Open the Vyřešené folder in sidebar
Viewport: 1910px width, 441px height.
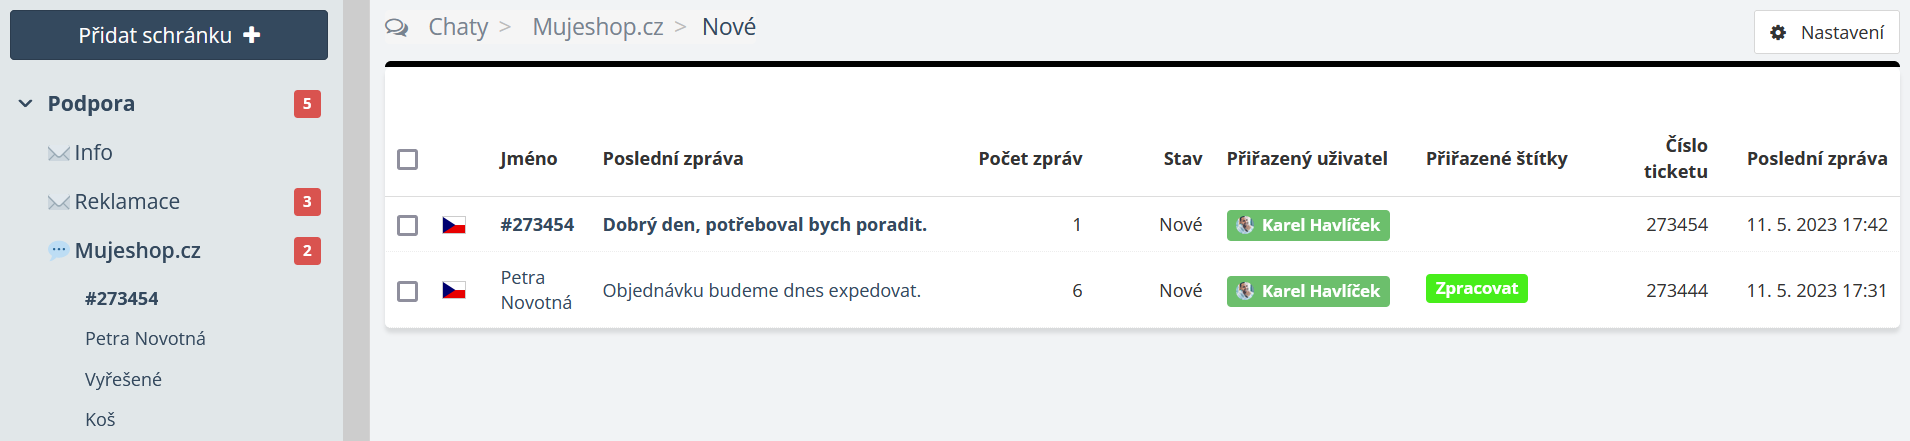coord(123,380)
